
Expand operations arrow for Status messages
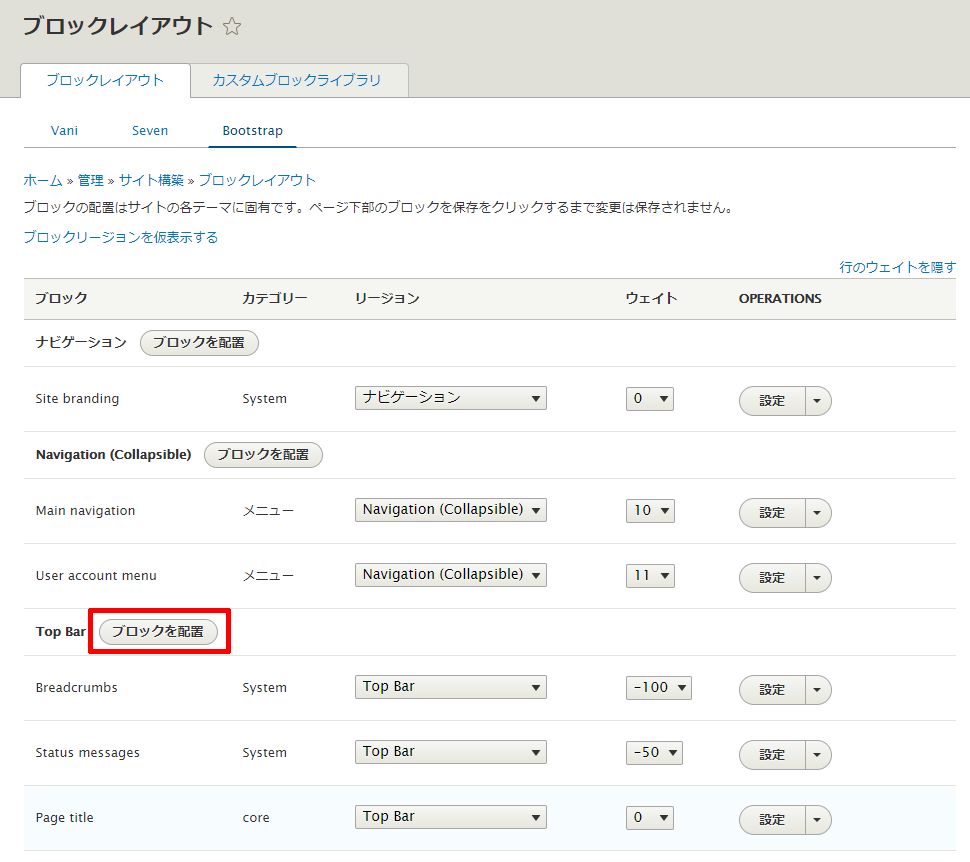click(x=818, y=755)
